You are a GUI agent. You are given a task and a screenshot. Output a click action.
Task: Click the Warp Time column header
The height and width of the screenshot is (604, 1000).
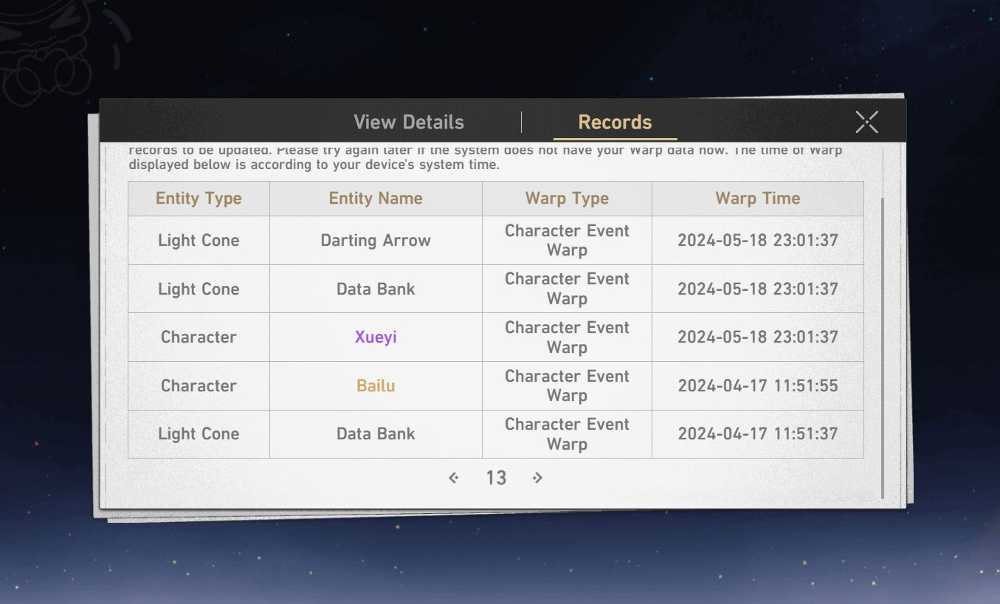point(758,198)
